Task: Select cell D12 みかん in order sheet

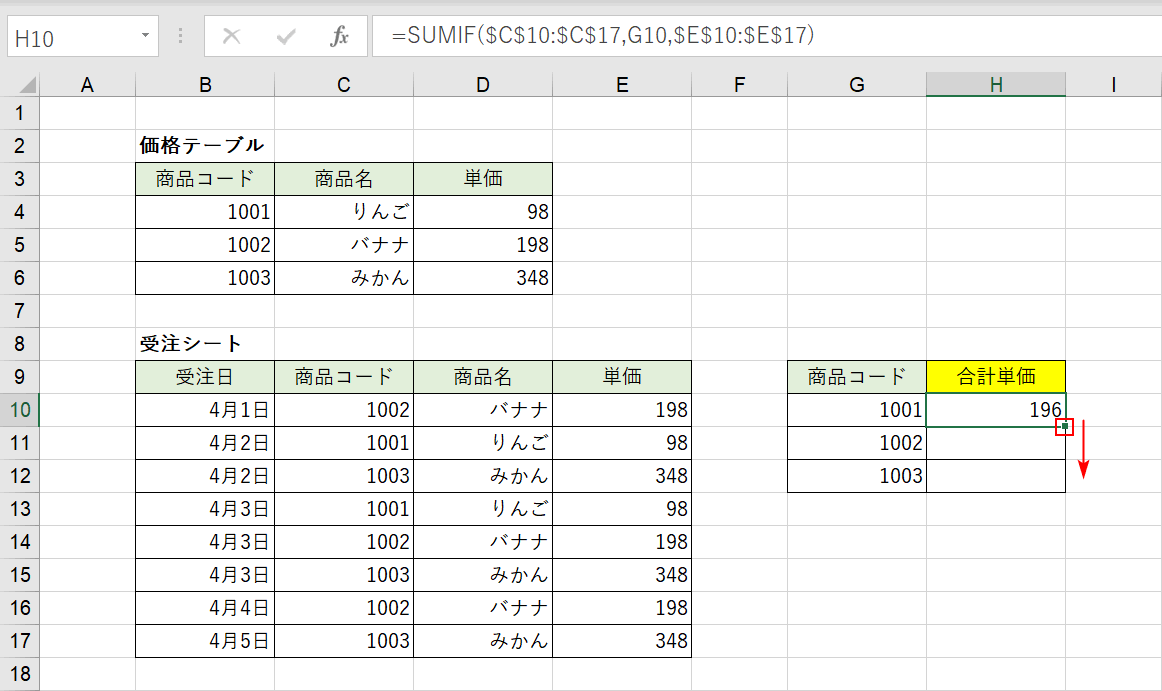Action: coord(483,476)
